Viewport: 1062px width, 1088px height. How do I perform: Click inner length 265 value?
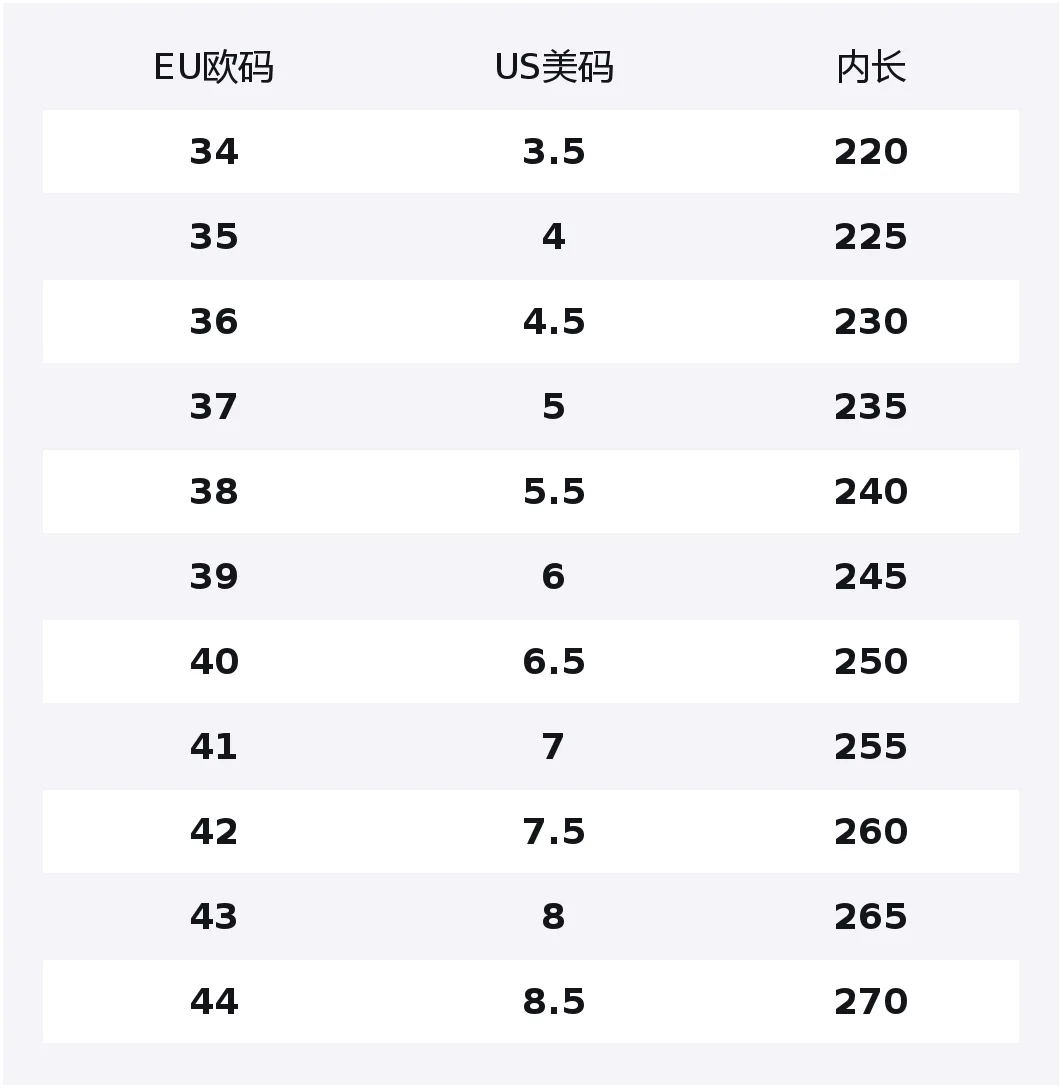(871, 917)
